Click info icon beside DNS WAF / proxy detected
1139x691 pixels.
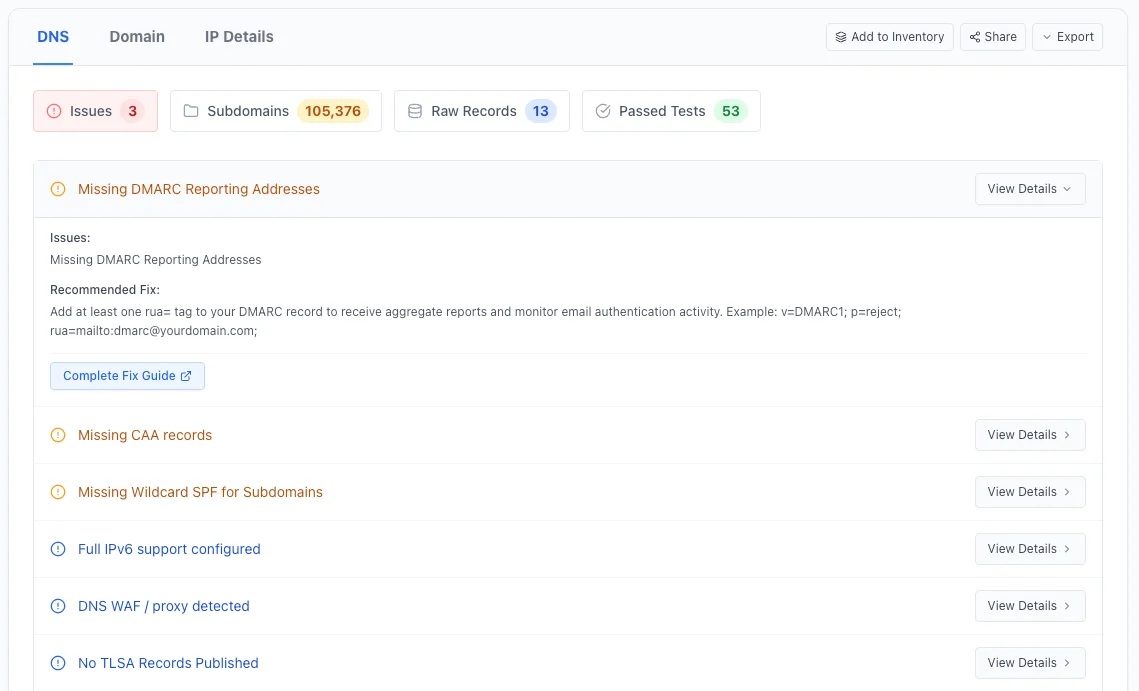pyautogui.click(x=58, y=606)
